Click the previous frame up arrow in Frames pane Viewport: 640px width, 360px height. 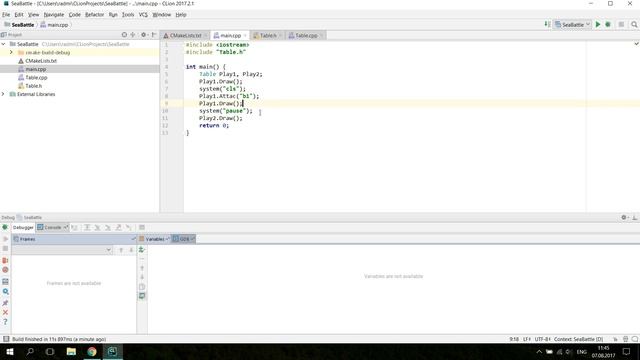click(121, 250)
